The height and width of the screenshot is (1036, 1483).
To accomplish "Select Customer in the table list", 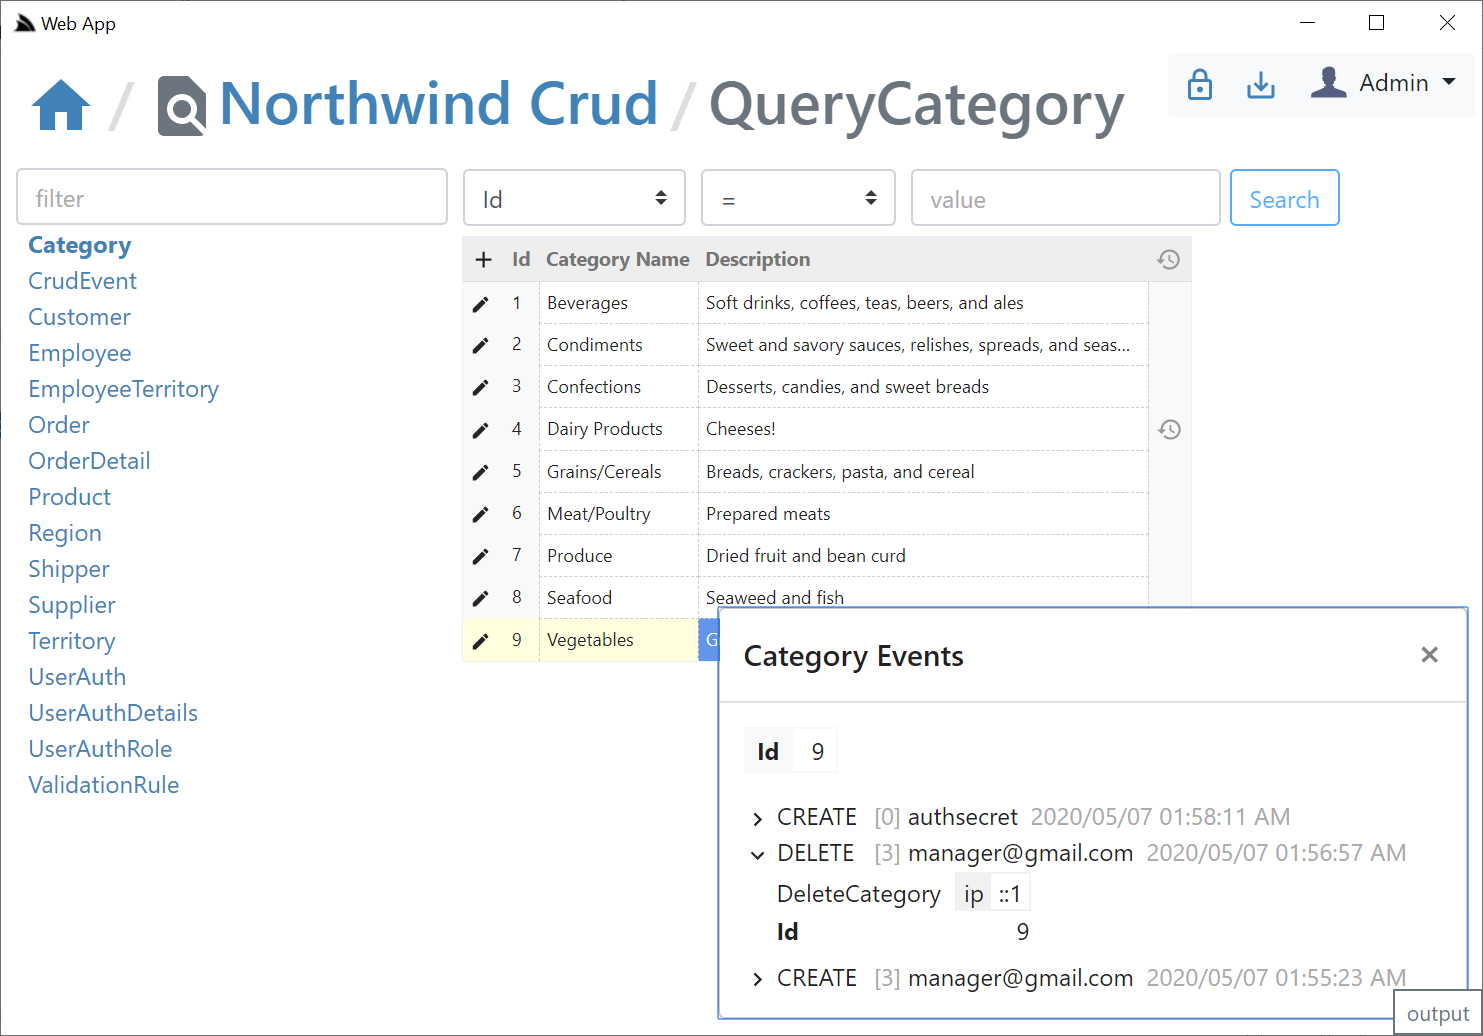I will 80,318.
